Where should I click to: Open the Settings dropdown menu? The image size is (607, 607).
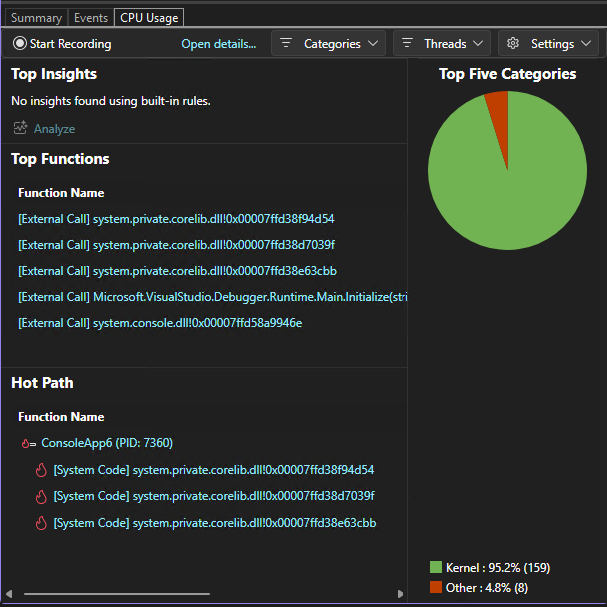549,44
